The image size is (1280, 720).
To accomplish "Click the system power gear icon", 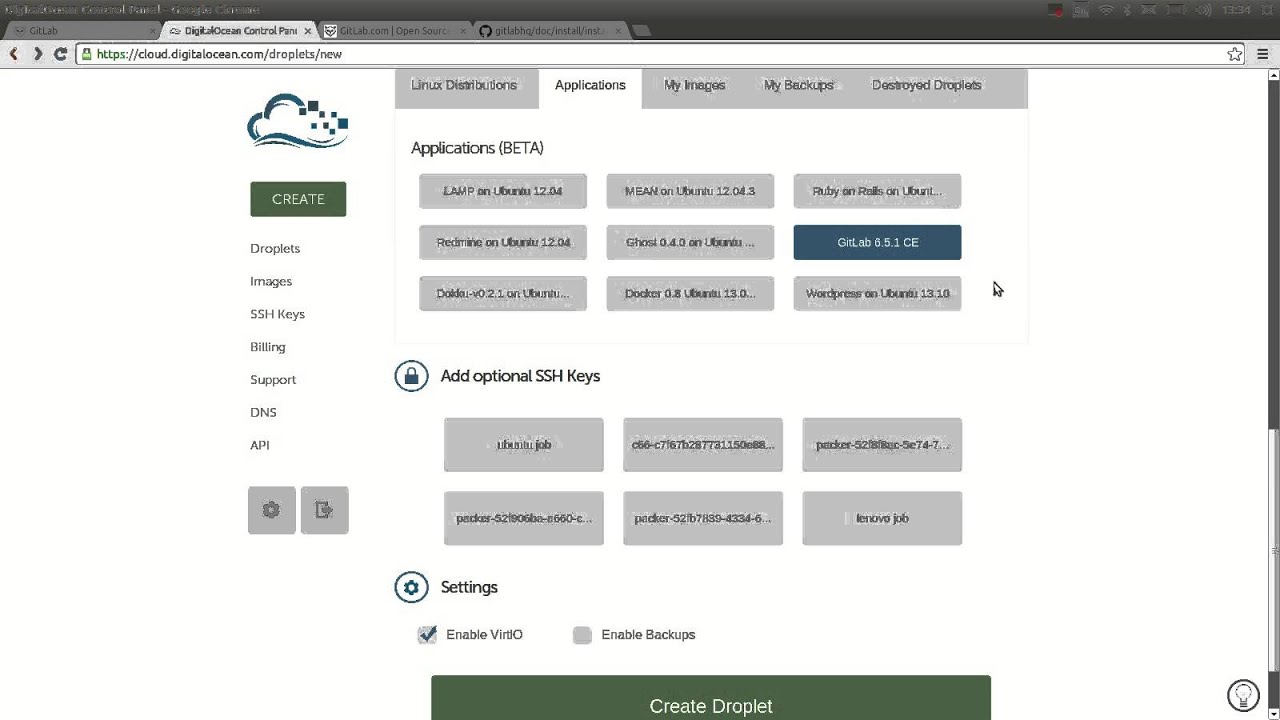I will pos(1267,10).
